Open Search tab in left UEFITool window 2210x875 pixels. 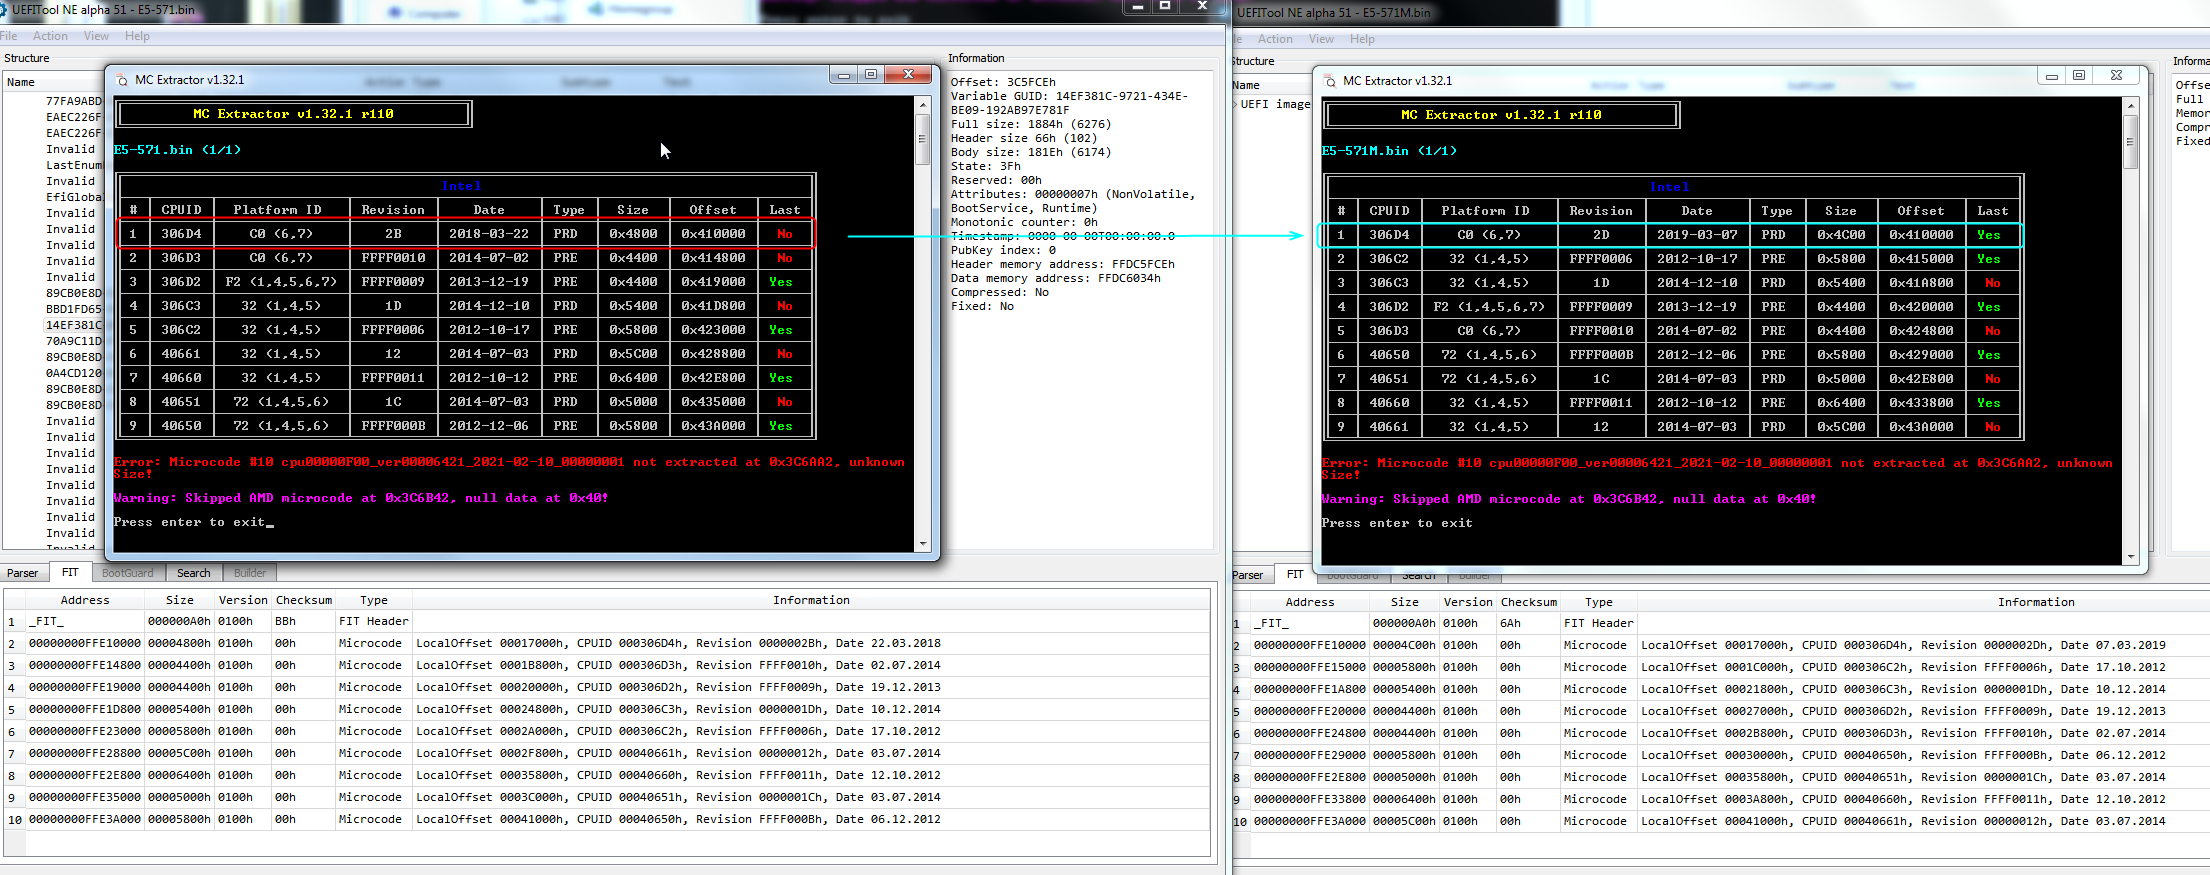pyautogui.click(x=194, y=573)
